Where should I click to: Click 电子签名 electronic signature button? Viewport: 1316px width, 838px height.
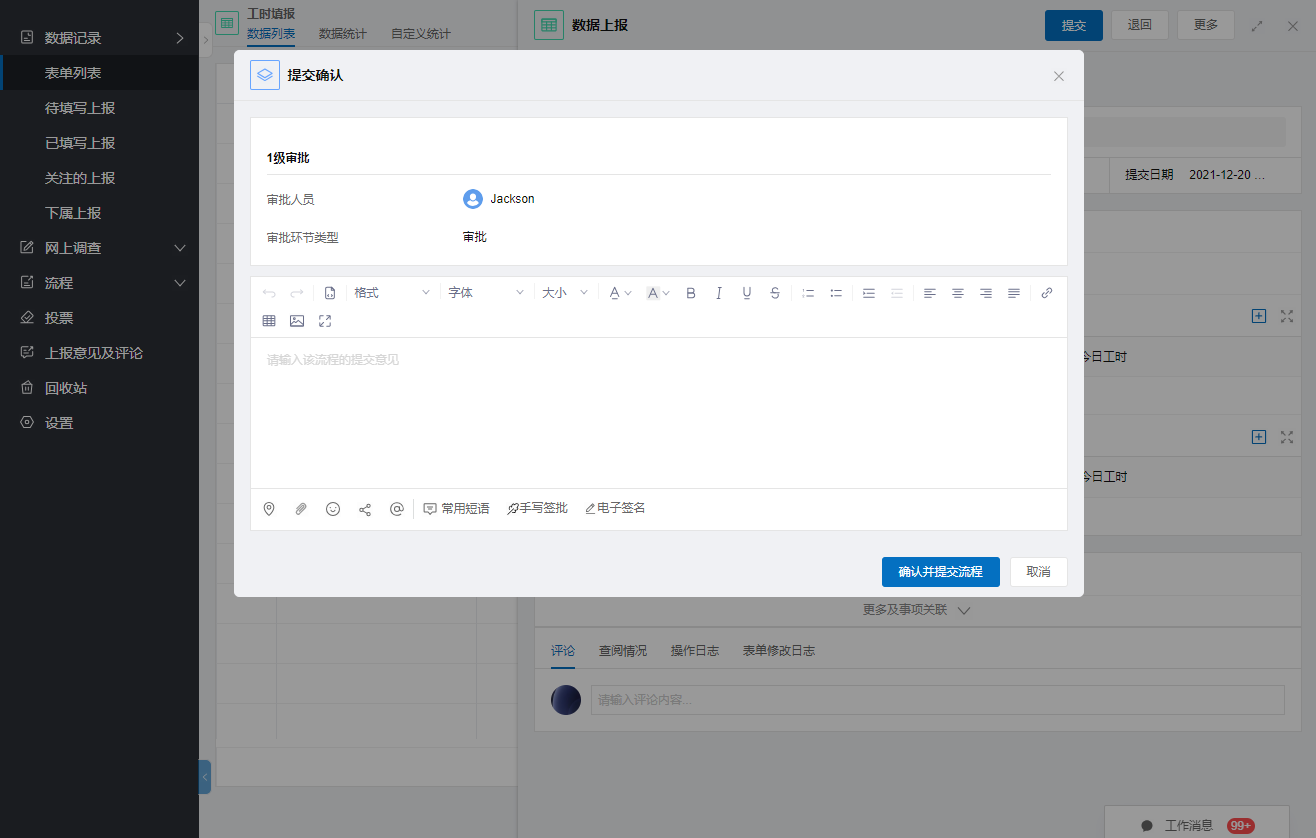[x=615, y=509]
